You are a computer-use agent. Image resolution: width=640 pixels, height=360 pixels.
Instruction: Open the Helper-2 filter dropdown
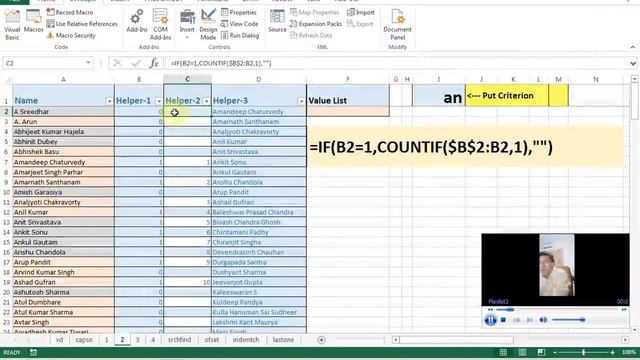207,101
